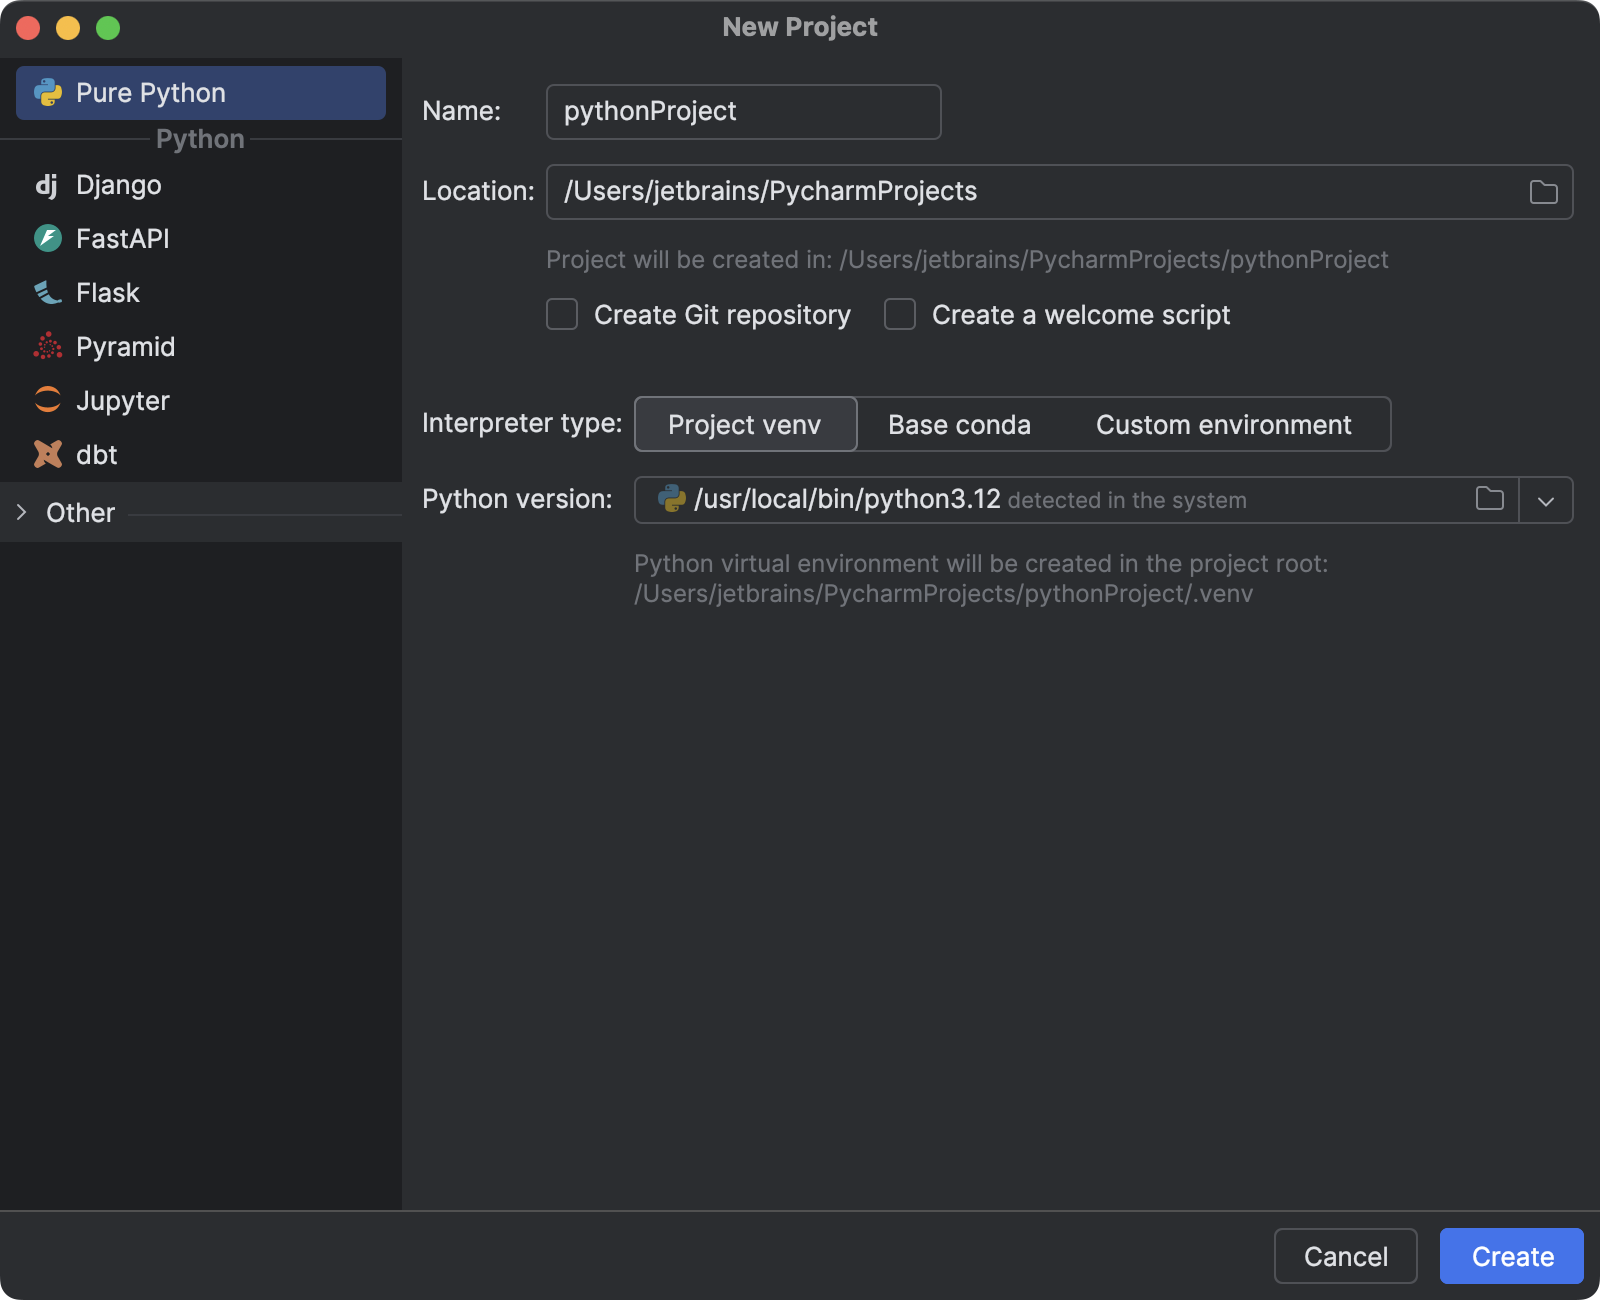Click the Create button
The image size is (1600, 1300).
click(1511, 1256)
